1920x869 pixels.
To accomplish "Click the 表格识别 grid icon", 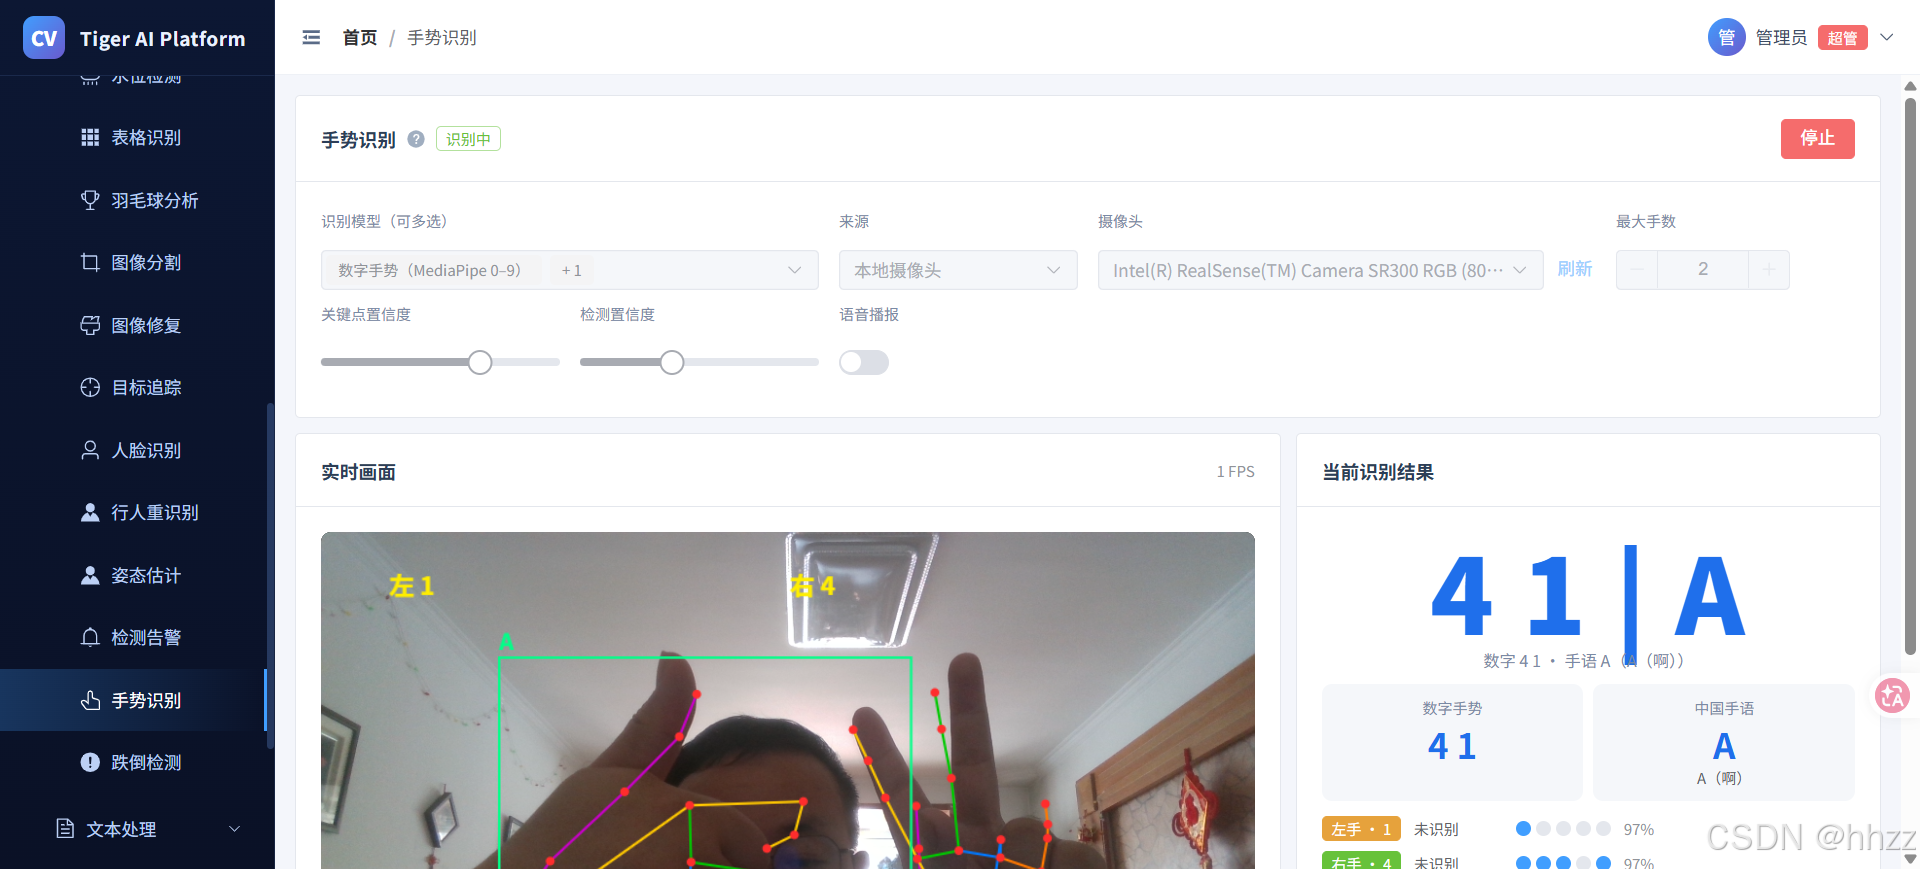I will pyautogui.click(x=90, y=137).
